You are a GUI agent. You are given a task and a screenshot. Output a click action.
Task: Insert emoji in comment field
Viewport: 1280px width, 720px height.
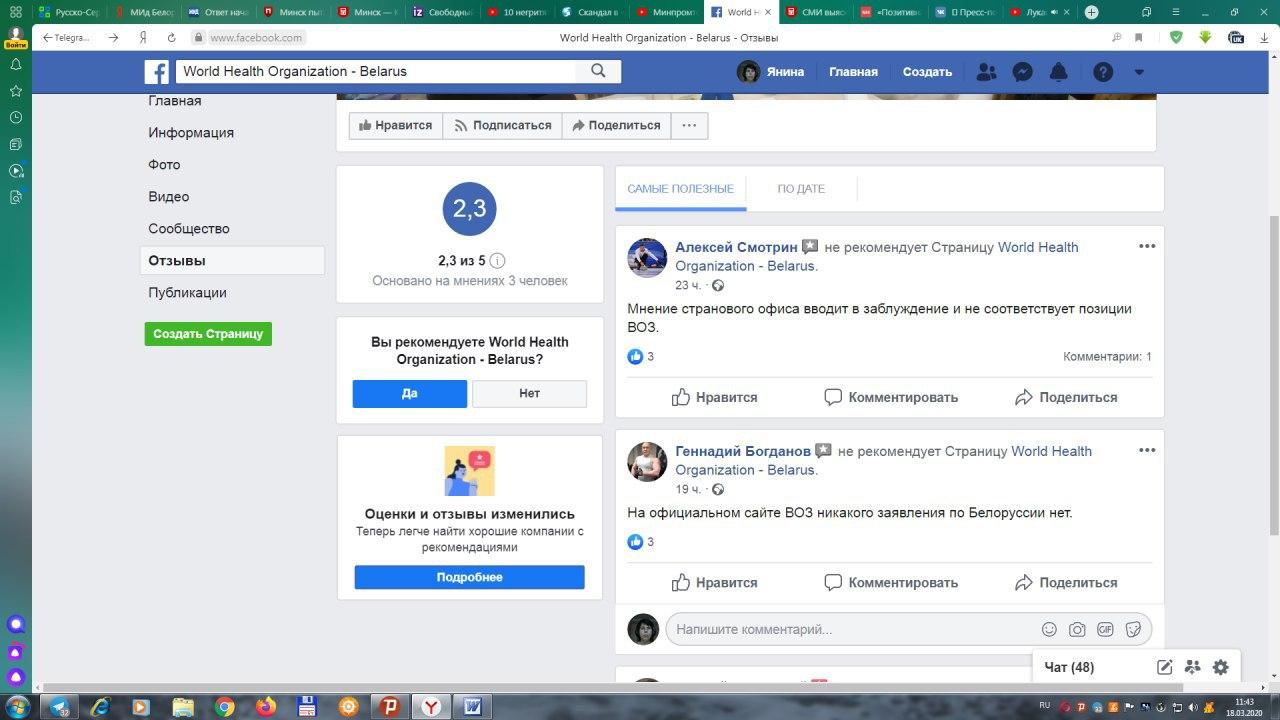click(1049, 629)
